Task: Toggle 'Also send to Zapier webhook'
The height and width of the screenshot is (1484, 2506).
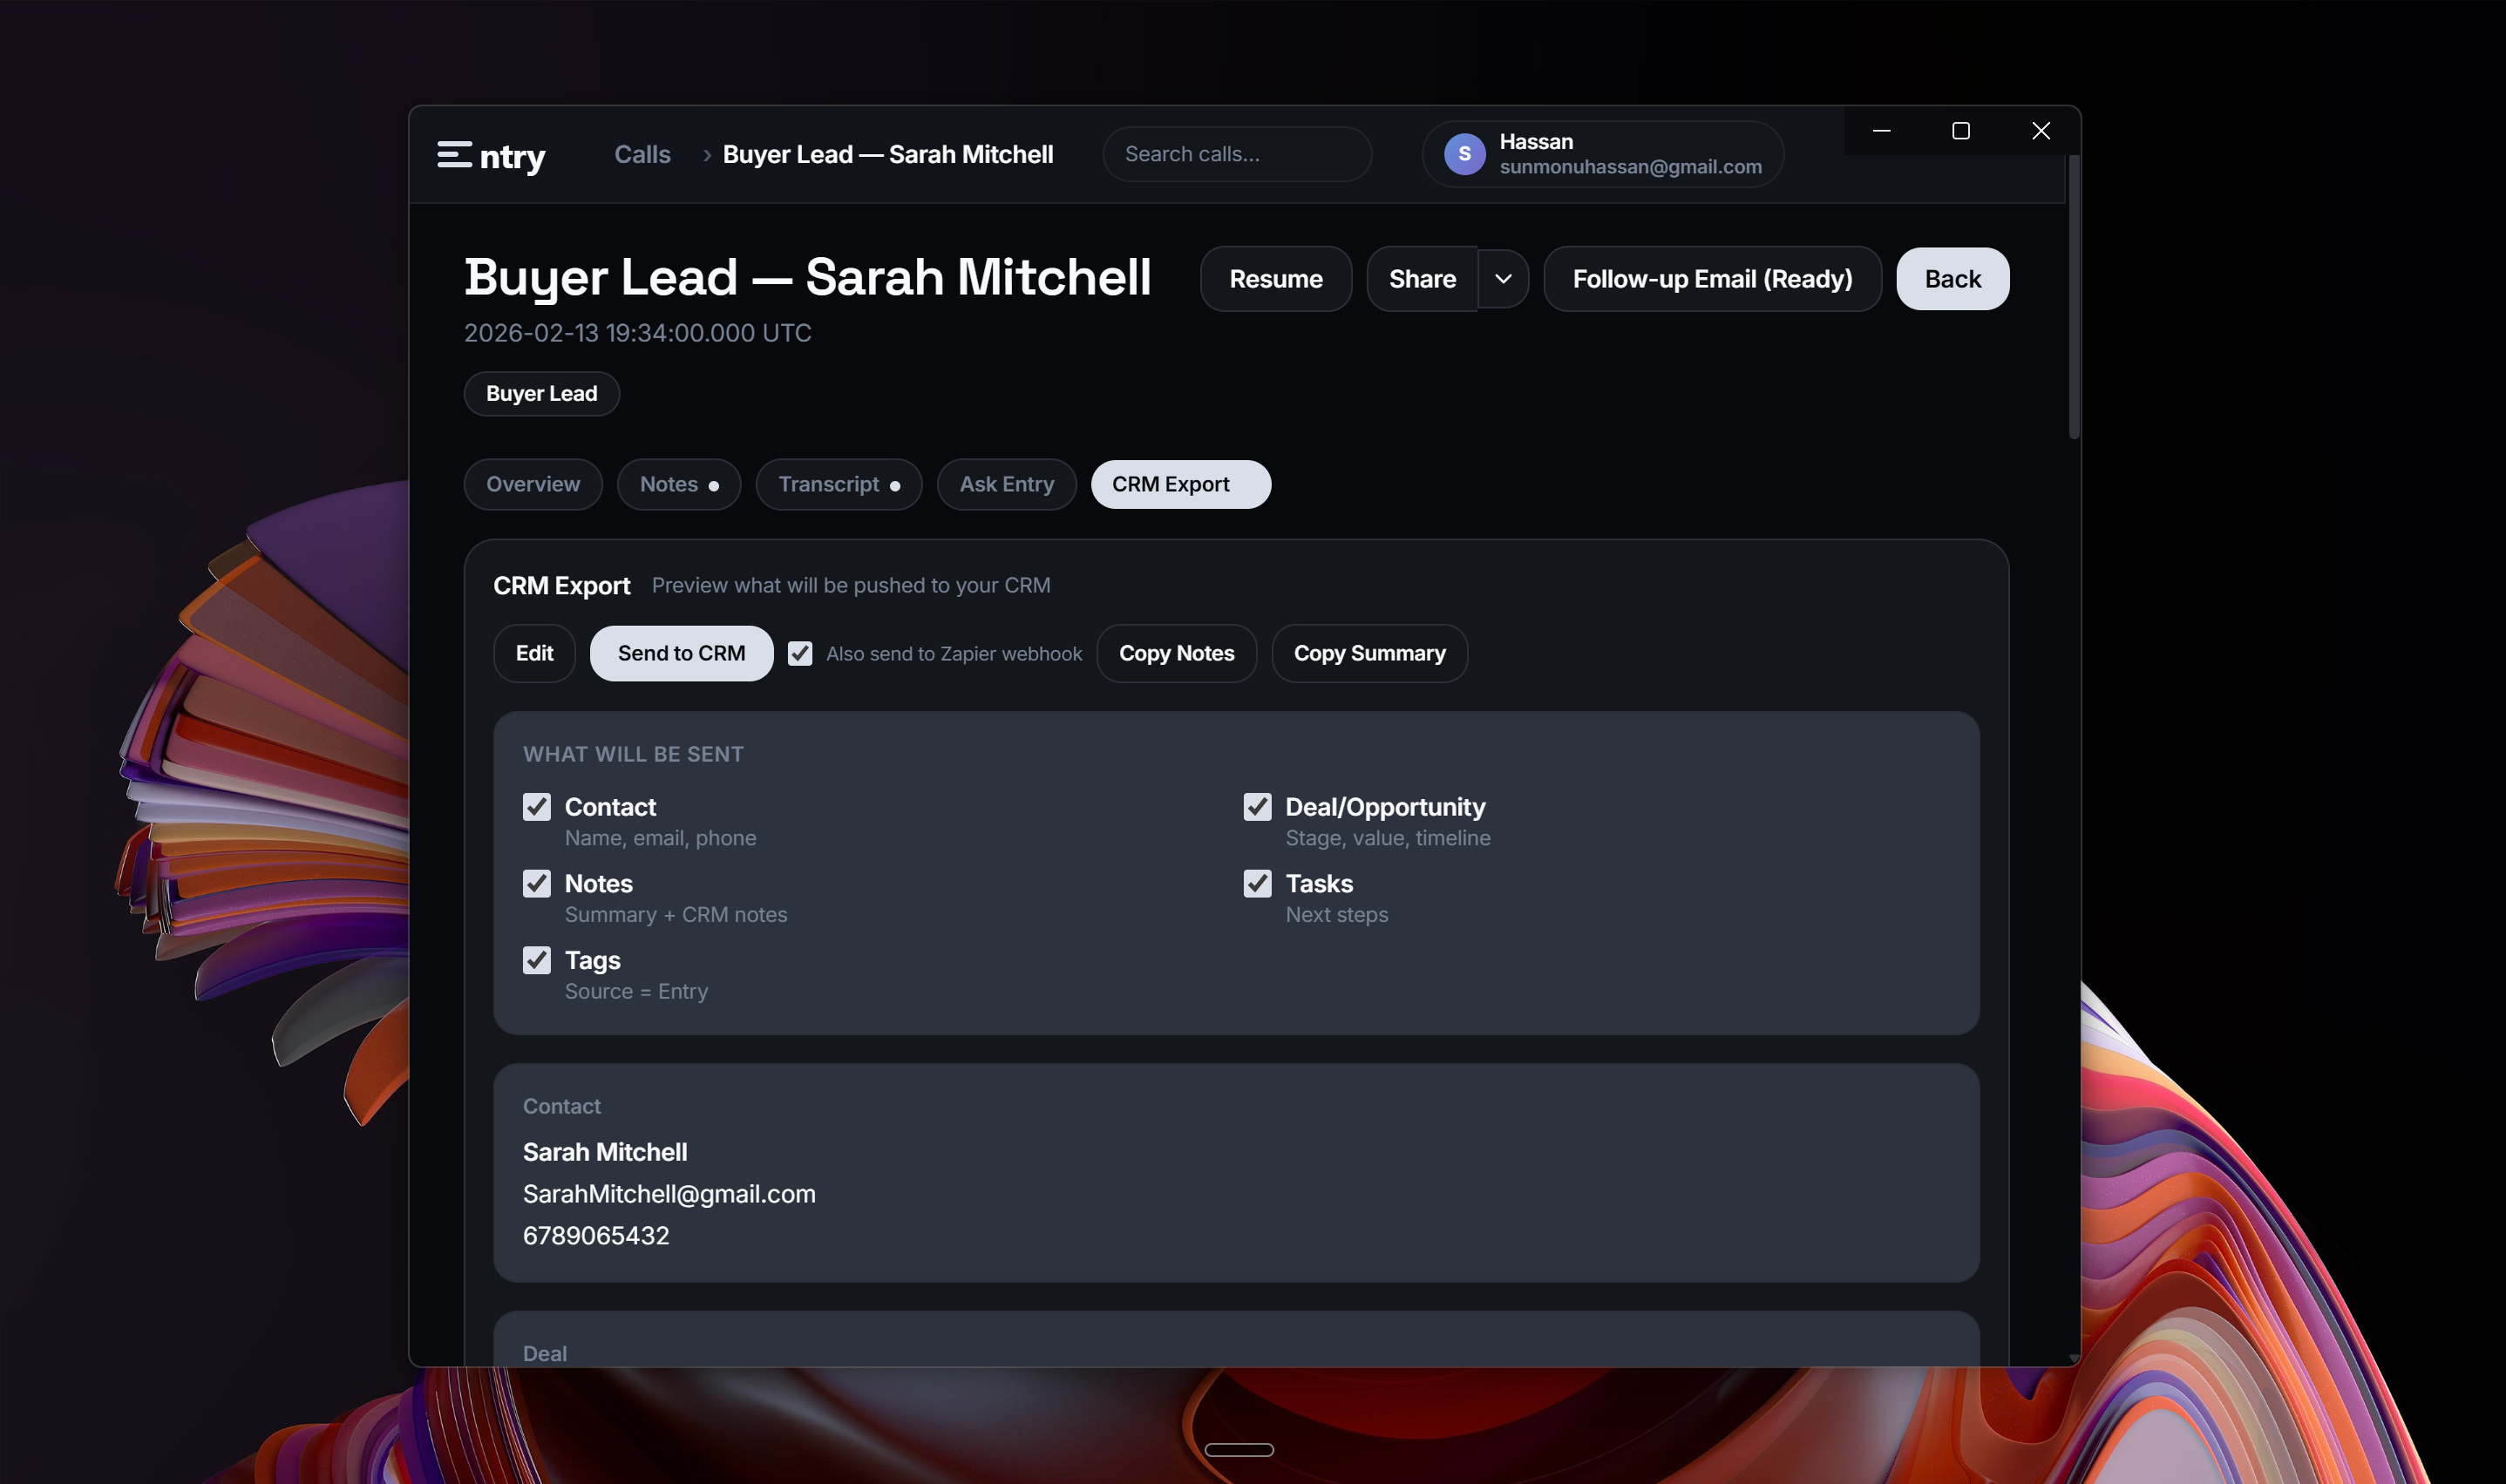Action: pyautogui.click(x=800, y=653)
